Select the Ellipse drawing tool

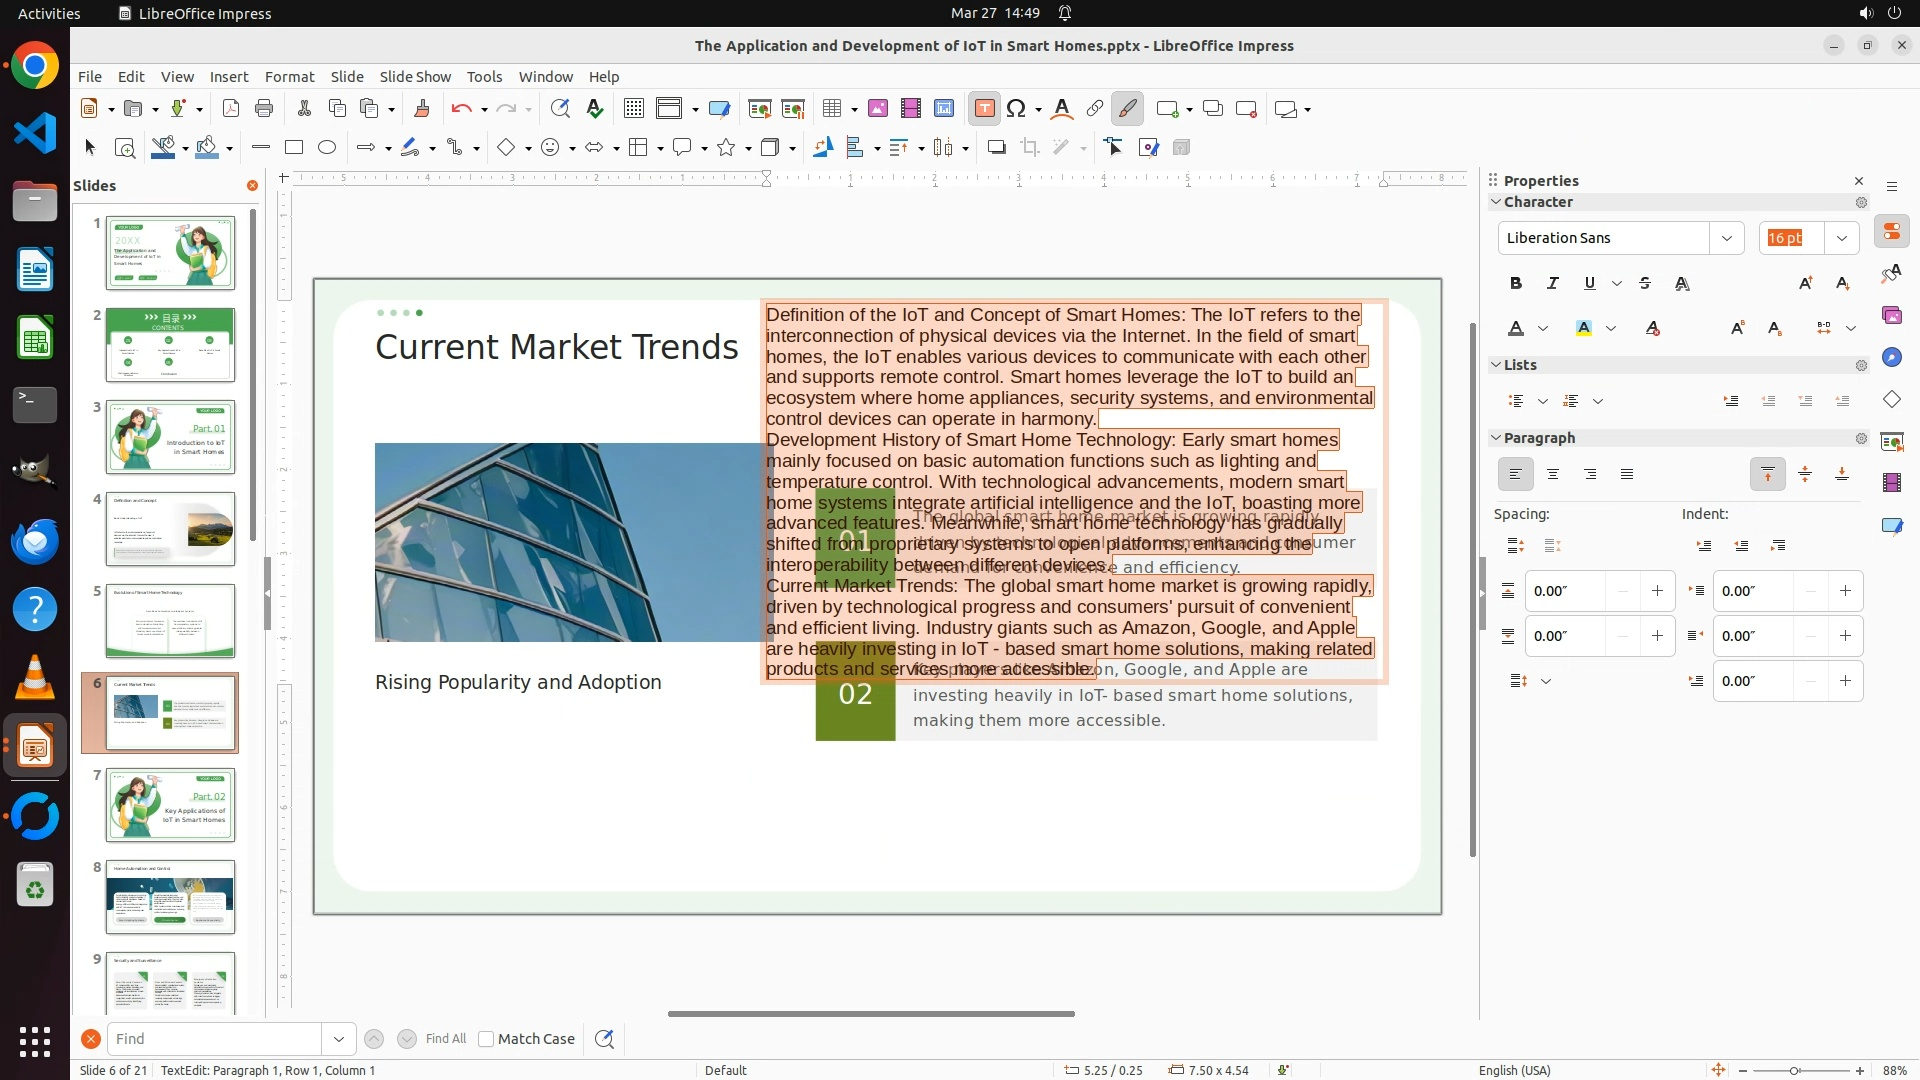pos(327,148)
